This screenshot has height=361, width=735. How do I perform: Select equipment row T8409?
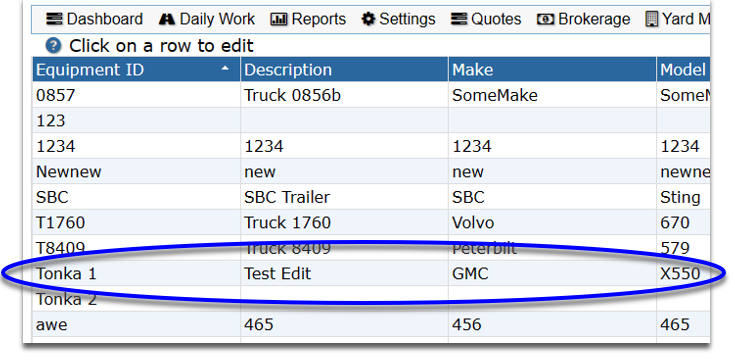pyautogui.click(x=371, y=248)
